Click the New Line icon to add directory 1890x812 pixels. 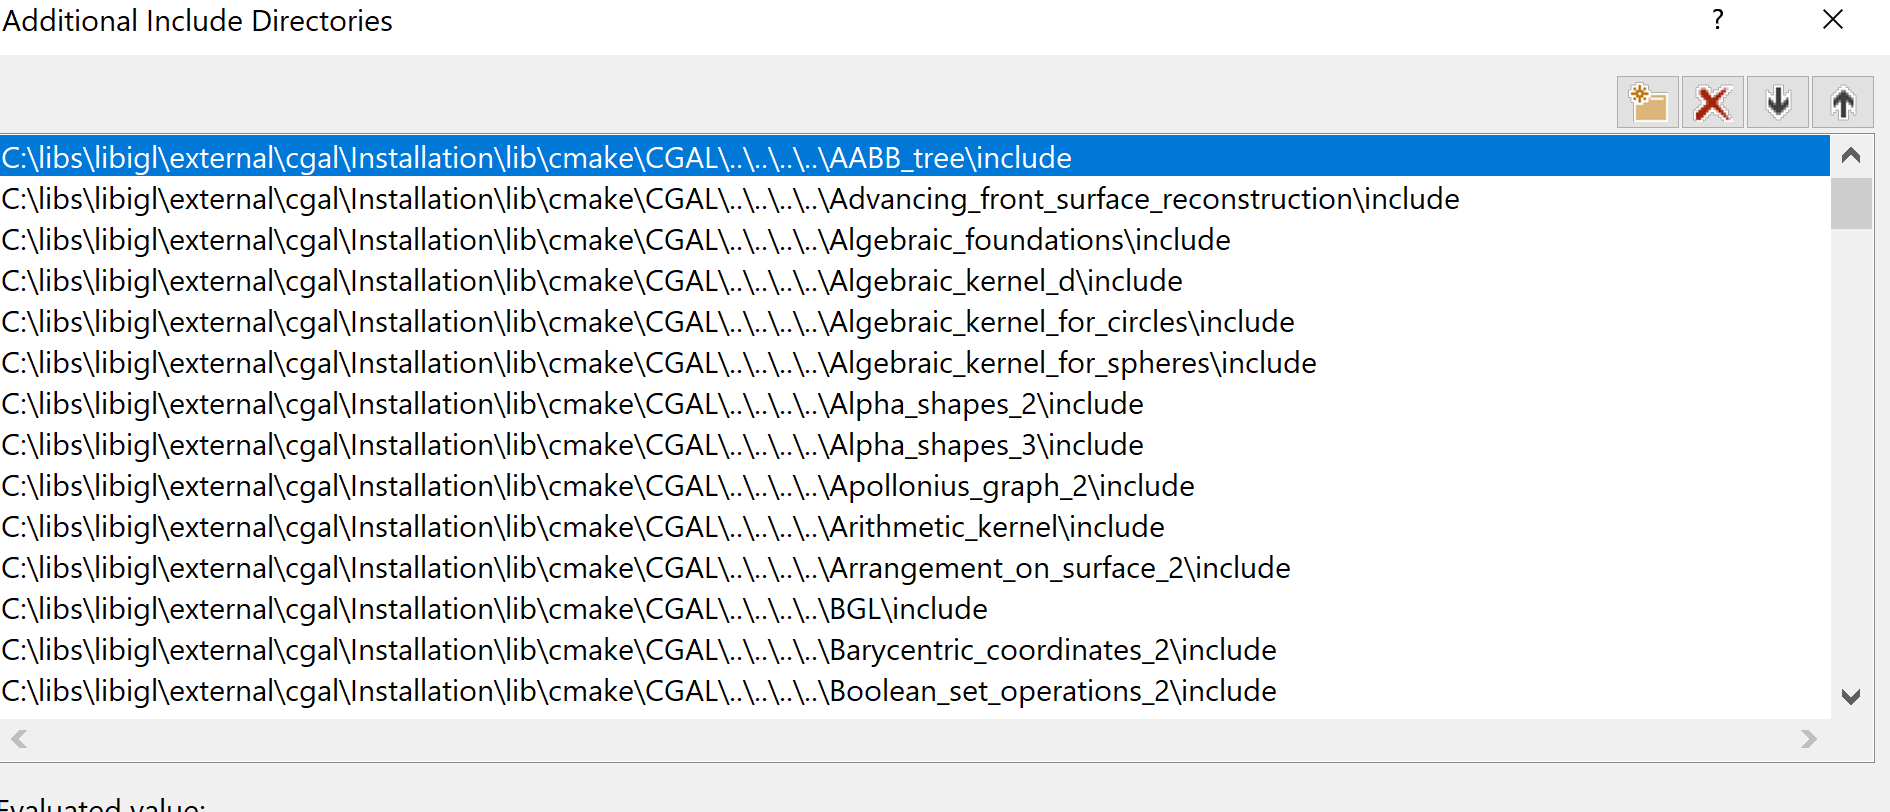point(1647,102)
